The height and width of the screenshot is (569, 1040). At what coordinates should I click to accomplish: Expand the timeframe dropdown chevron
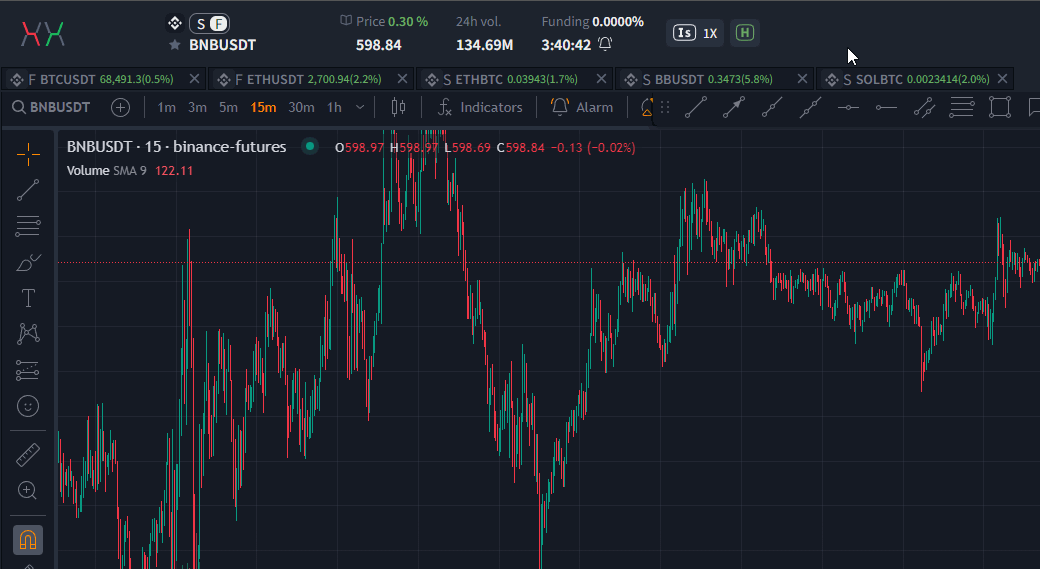click(360, 107)
